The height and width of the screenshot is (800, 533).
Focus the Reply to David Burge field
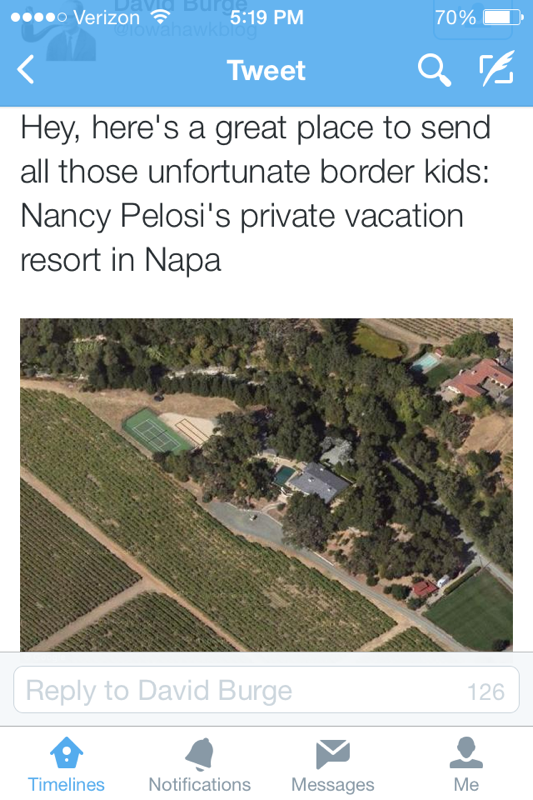point(266,690)
